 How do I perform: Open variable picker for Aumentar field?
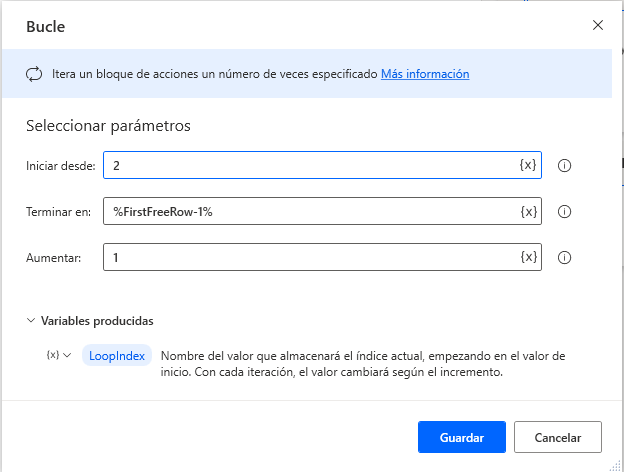[528, 257]
